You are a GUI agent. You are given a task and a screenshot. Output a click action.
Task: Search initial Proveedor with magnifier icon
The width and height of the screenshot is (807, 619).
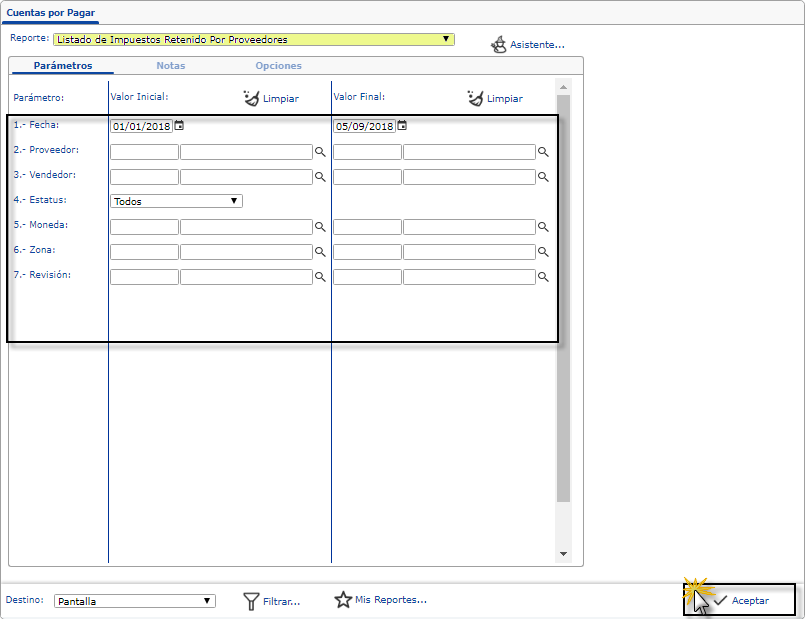click(321, 152)
